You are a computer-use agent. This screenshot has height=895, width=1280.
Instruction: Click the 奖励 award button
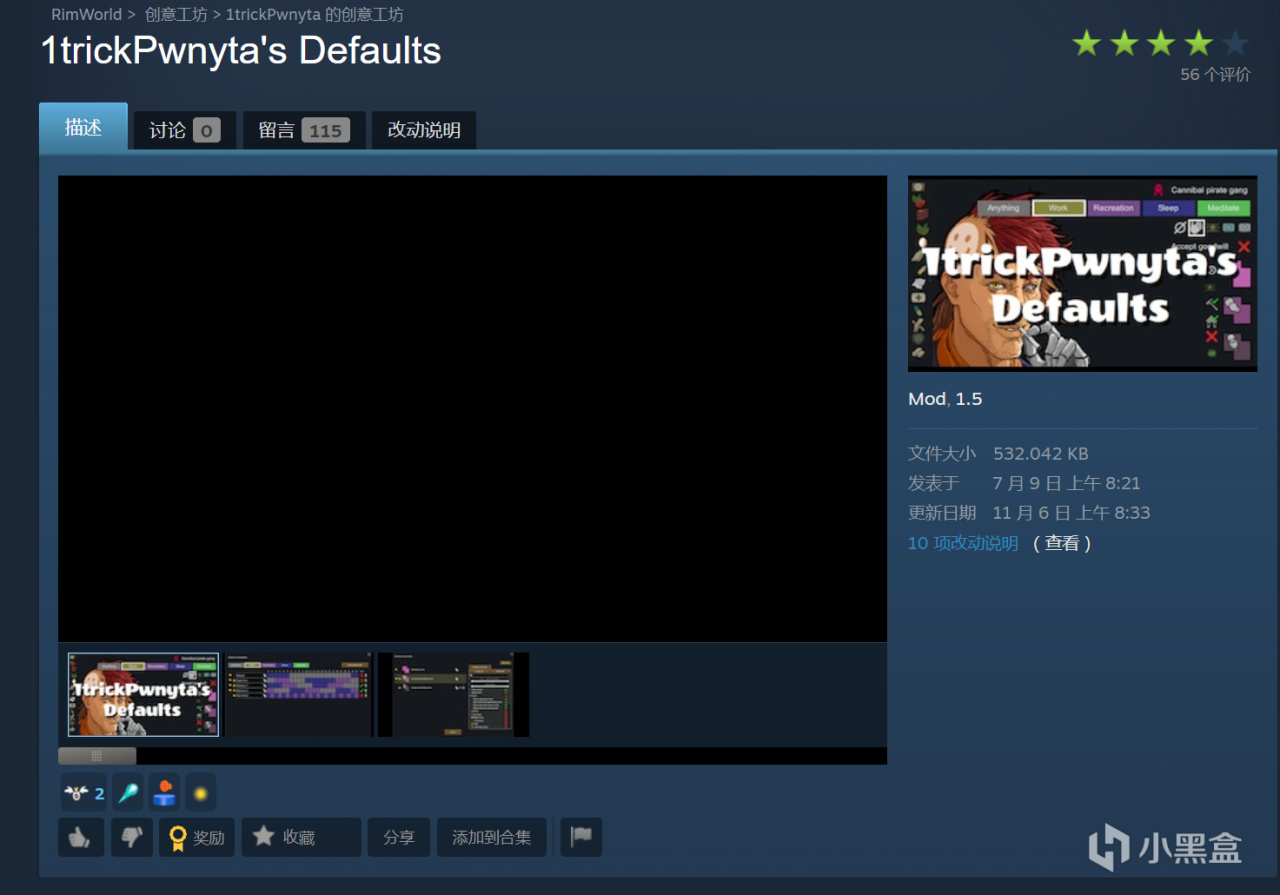[x=197, y=837]
